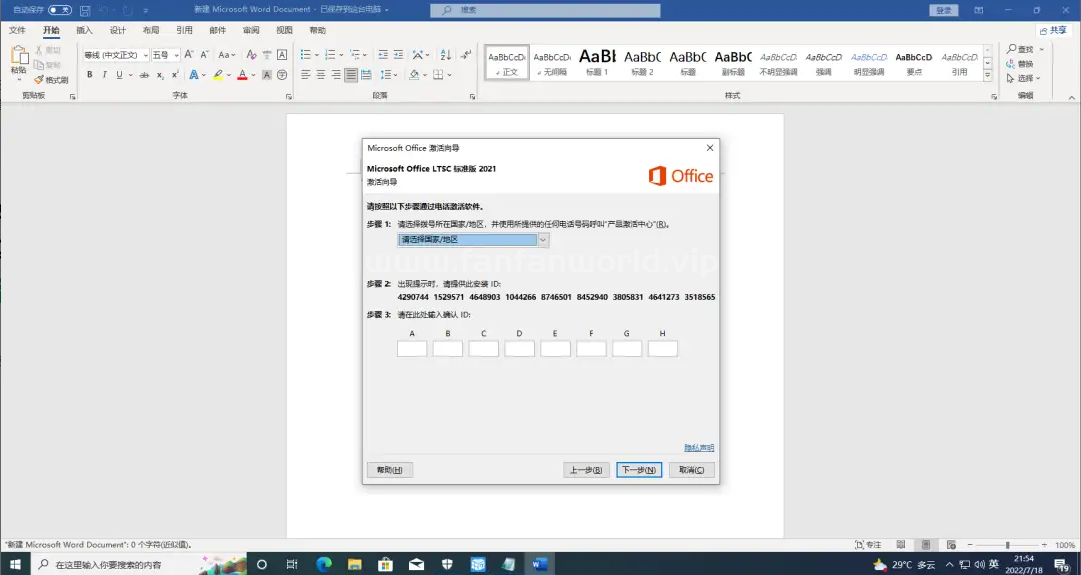Expand the styles gallery more arrow
1081x575 pixels.
click(x=988, y=75)
